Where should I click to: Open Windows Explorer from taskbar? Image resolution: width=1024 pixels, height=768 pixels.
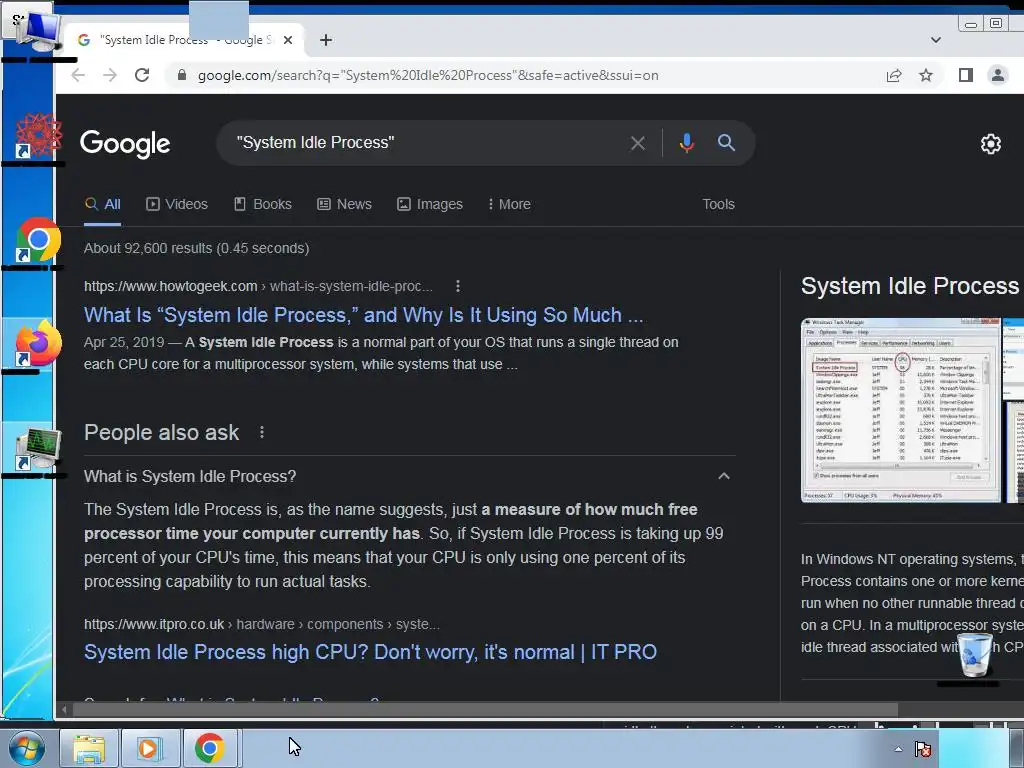point(89,748)
